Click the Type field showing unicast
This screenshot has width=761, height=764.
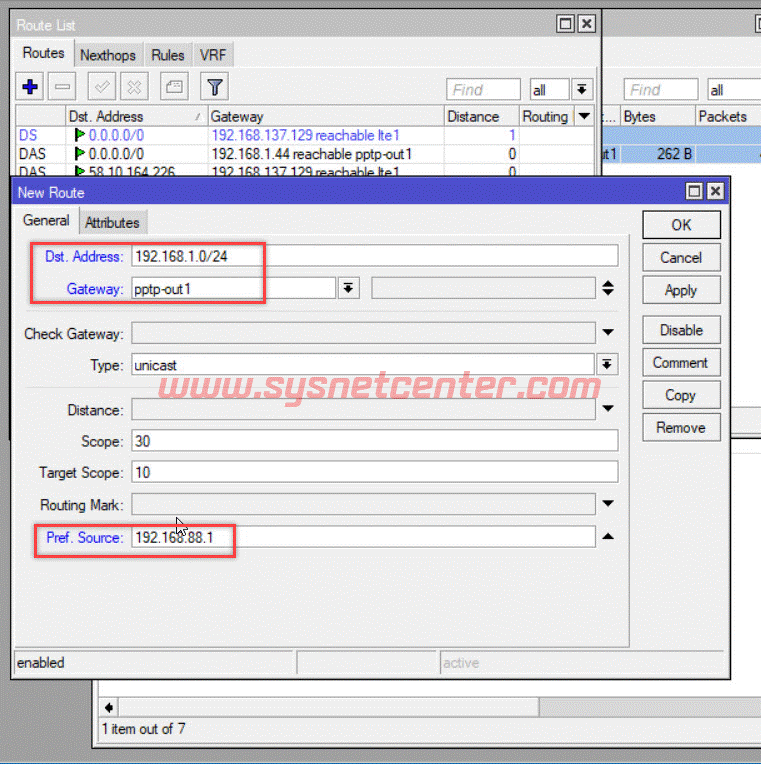coord(363,364)
